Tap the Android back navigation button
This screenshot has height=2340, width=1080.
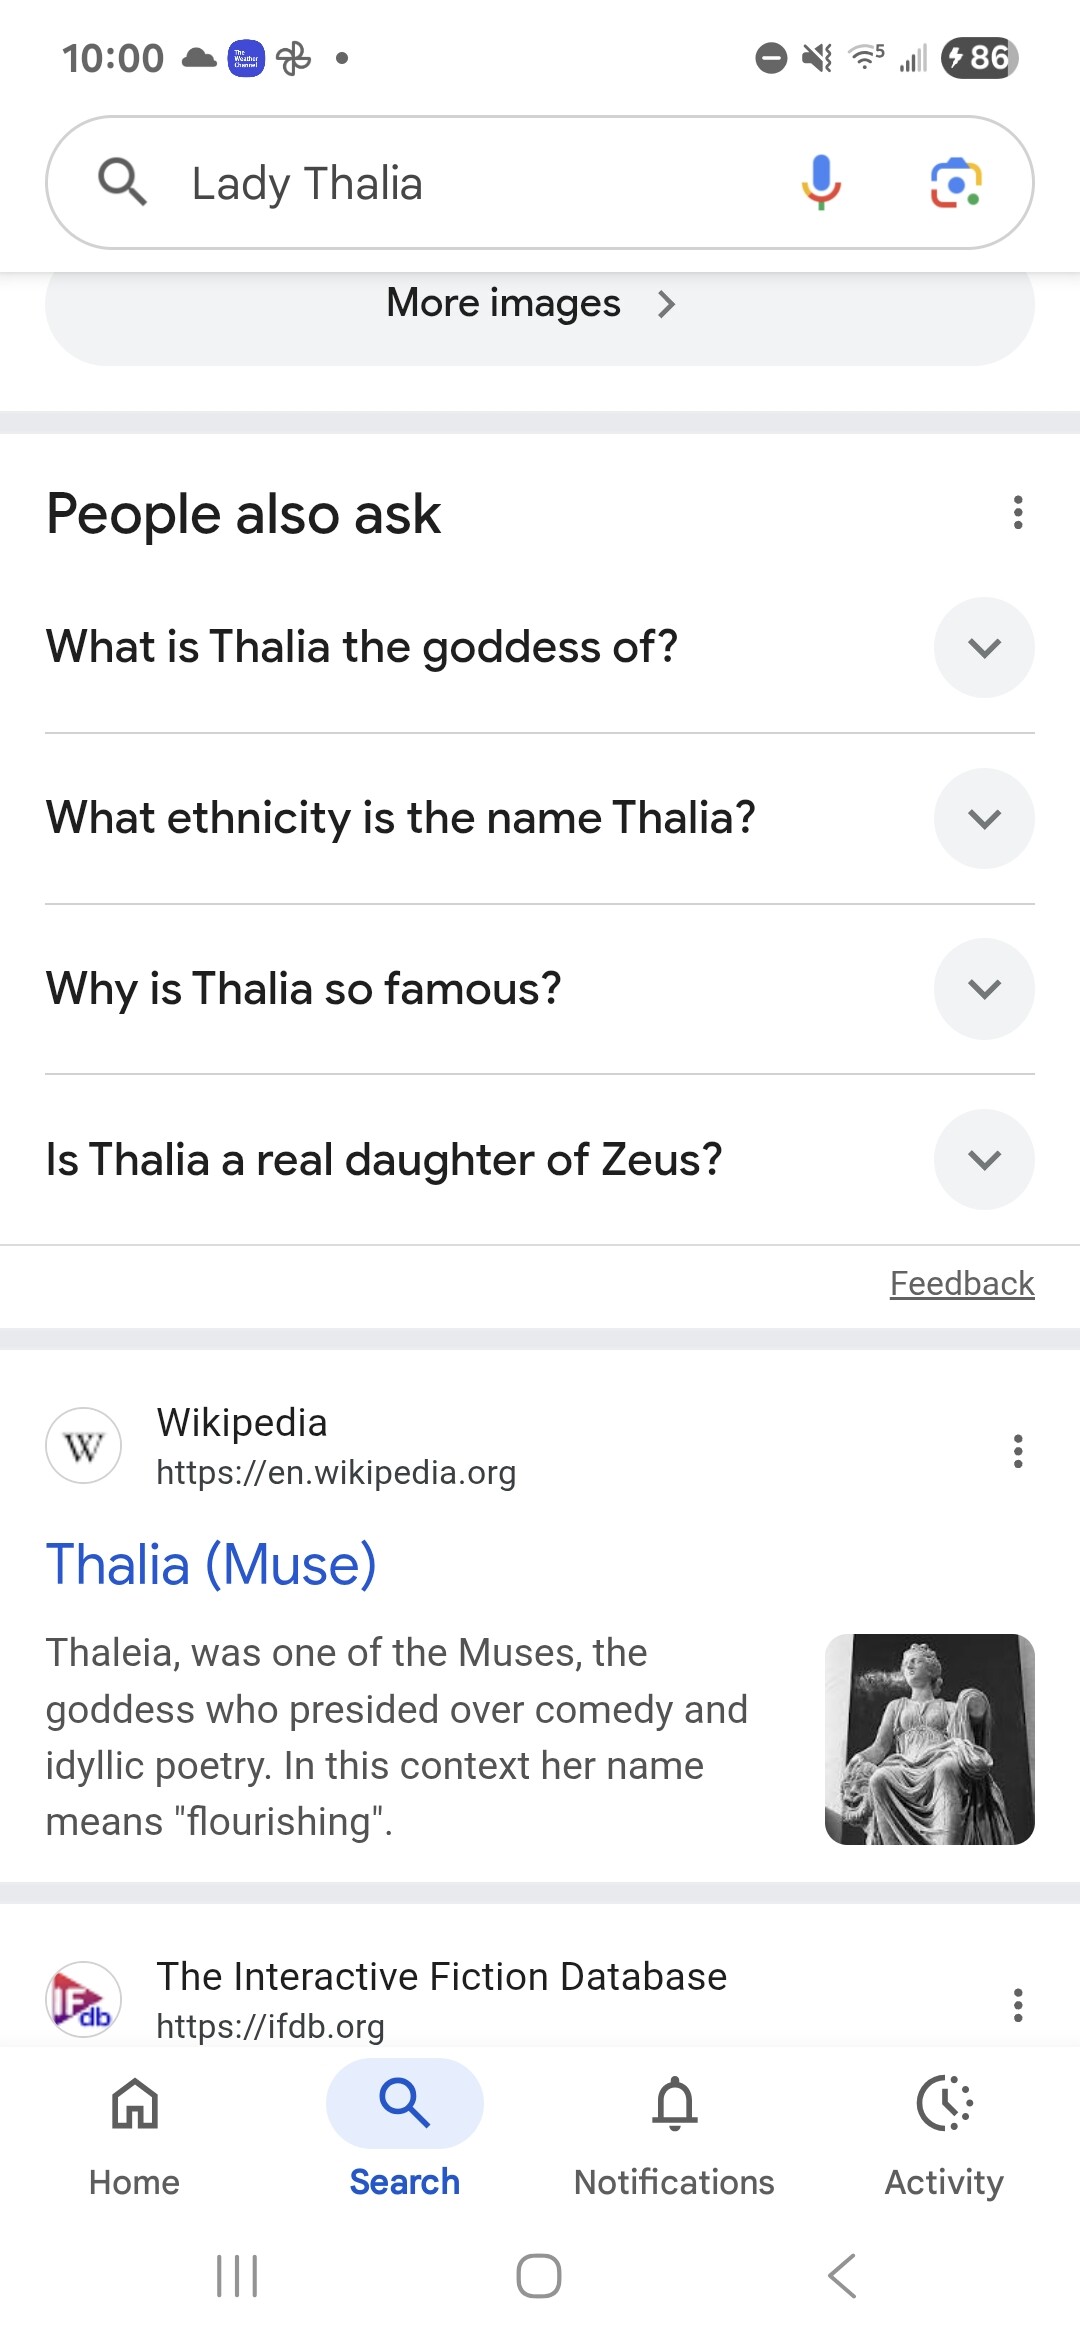coord(842,2276)
